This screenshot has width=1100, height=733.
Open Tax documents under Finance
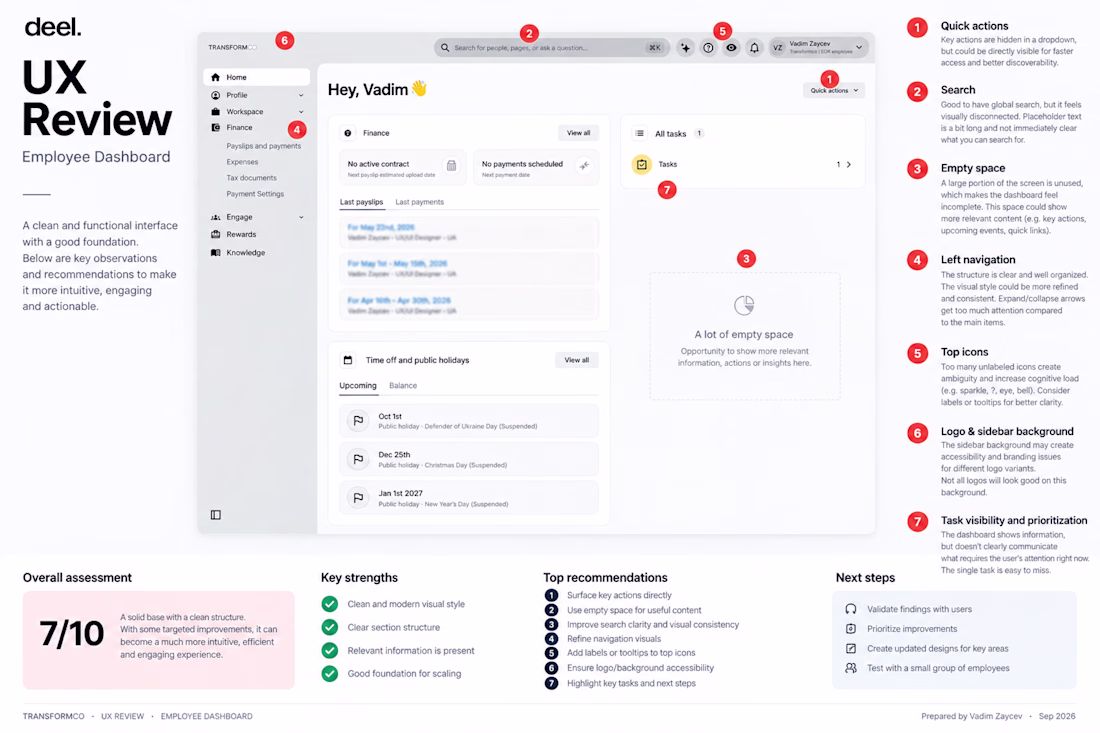(251, 178)
